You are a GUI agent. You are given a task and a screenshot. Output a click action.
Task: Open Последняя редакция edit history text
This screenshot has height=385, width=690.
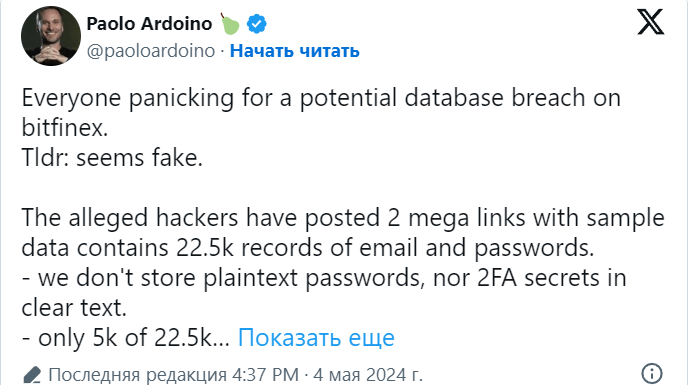click(x=137, y=375)
